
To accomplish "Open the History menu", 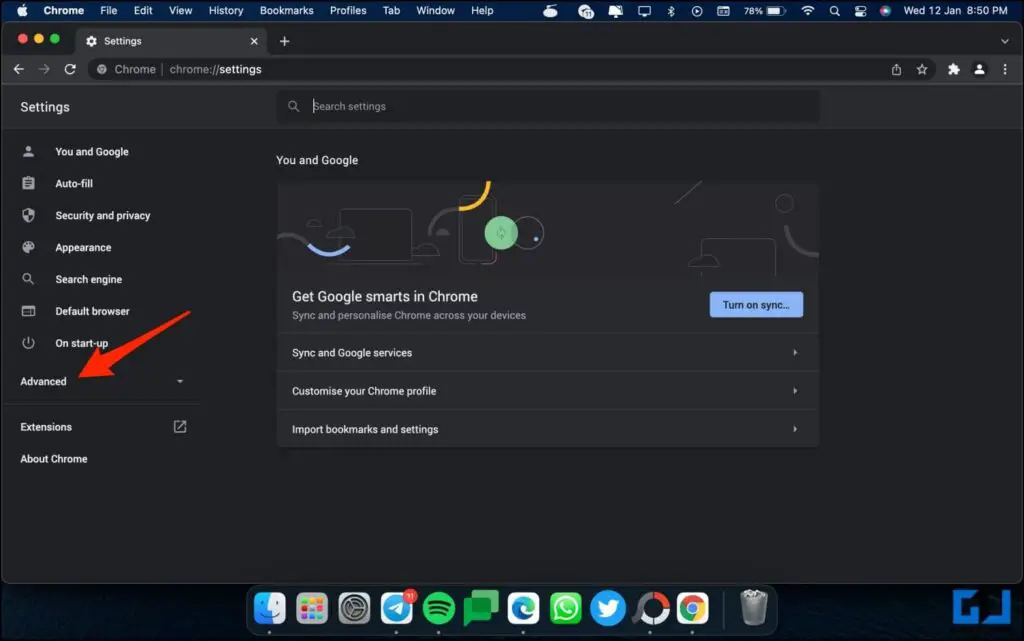I will coord(226,10).
